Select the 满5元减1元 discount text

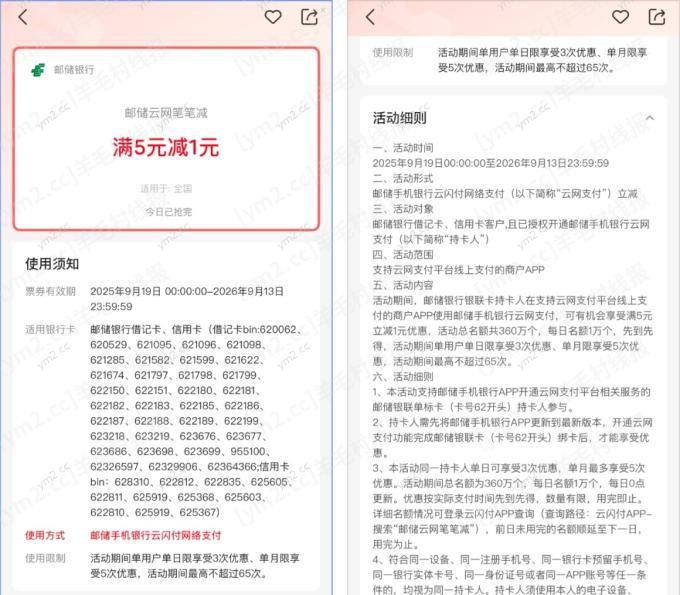[165, 148]
